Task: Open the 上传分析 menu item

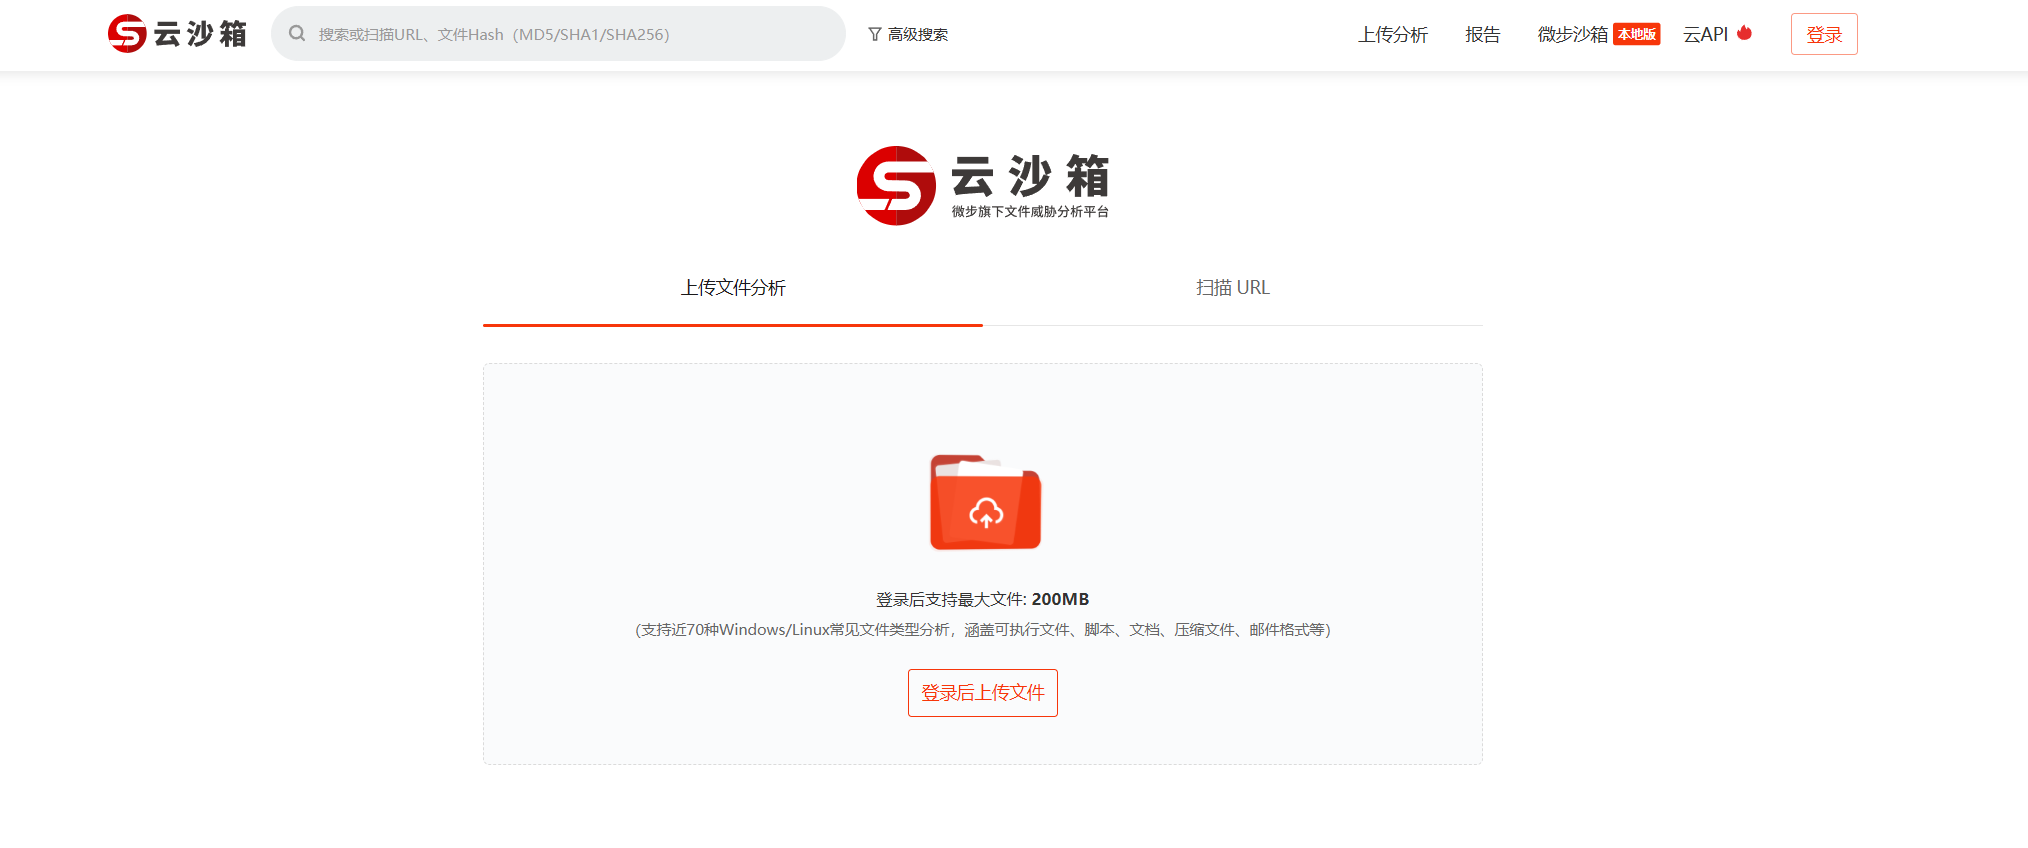Action: click(1393, 35)
